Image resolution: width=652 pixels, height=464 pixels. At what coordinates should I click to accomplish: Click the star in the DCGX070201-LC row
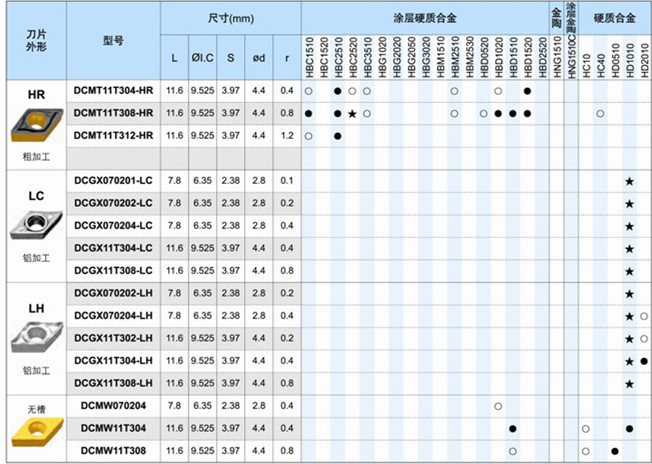[x=629, y=181]
